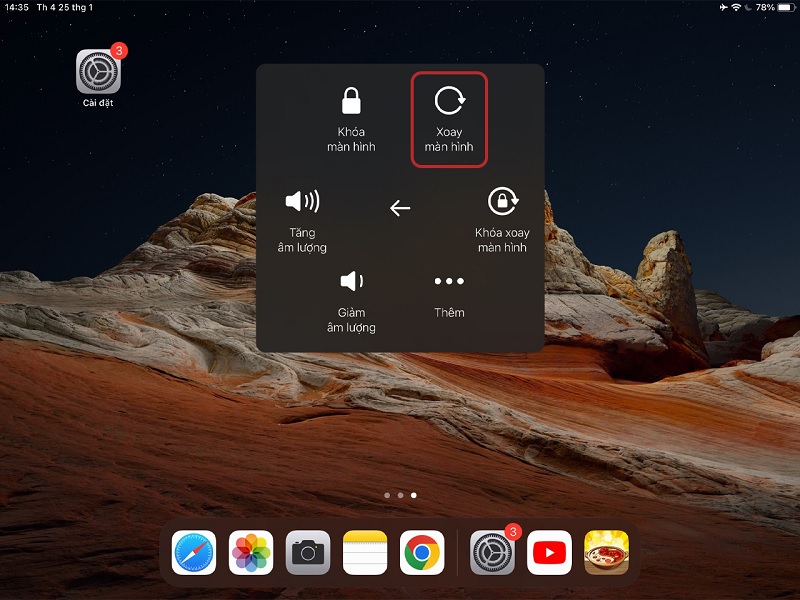Tap the back arrow in the AssistiveTouch menu
The image size is (800, 600).
(400, 208)
